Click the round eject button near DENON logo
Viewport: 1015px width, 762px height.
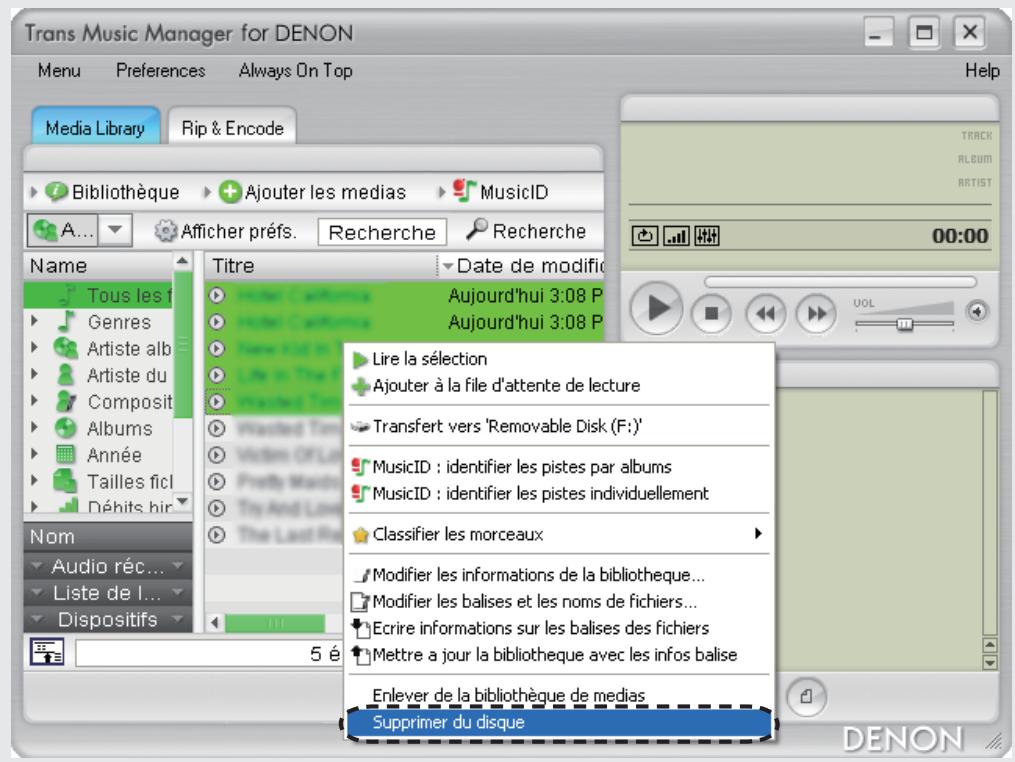806,697
